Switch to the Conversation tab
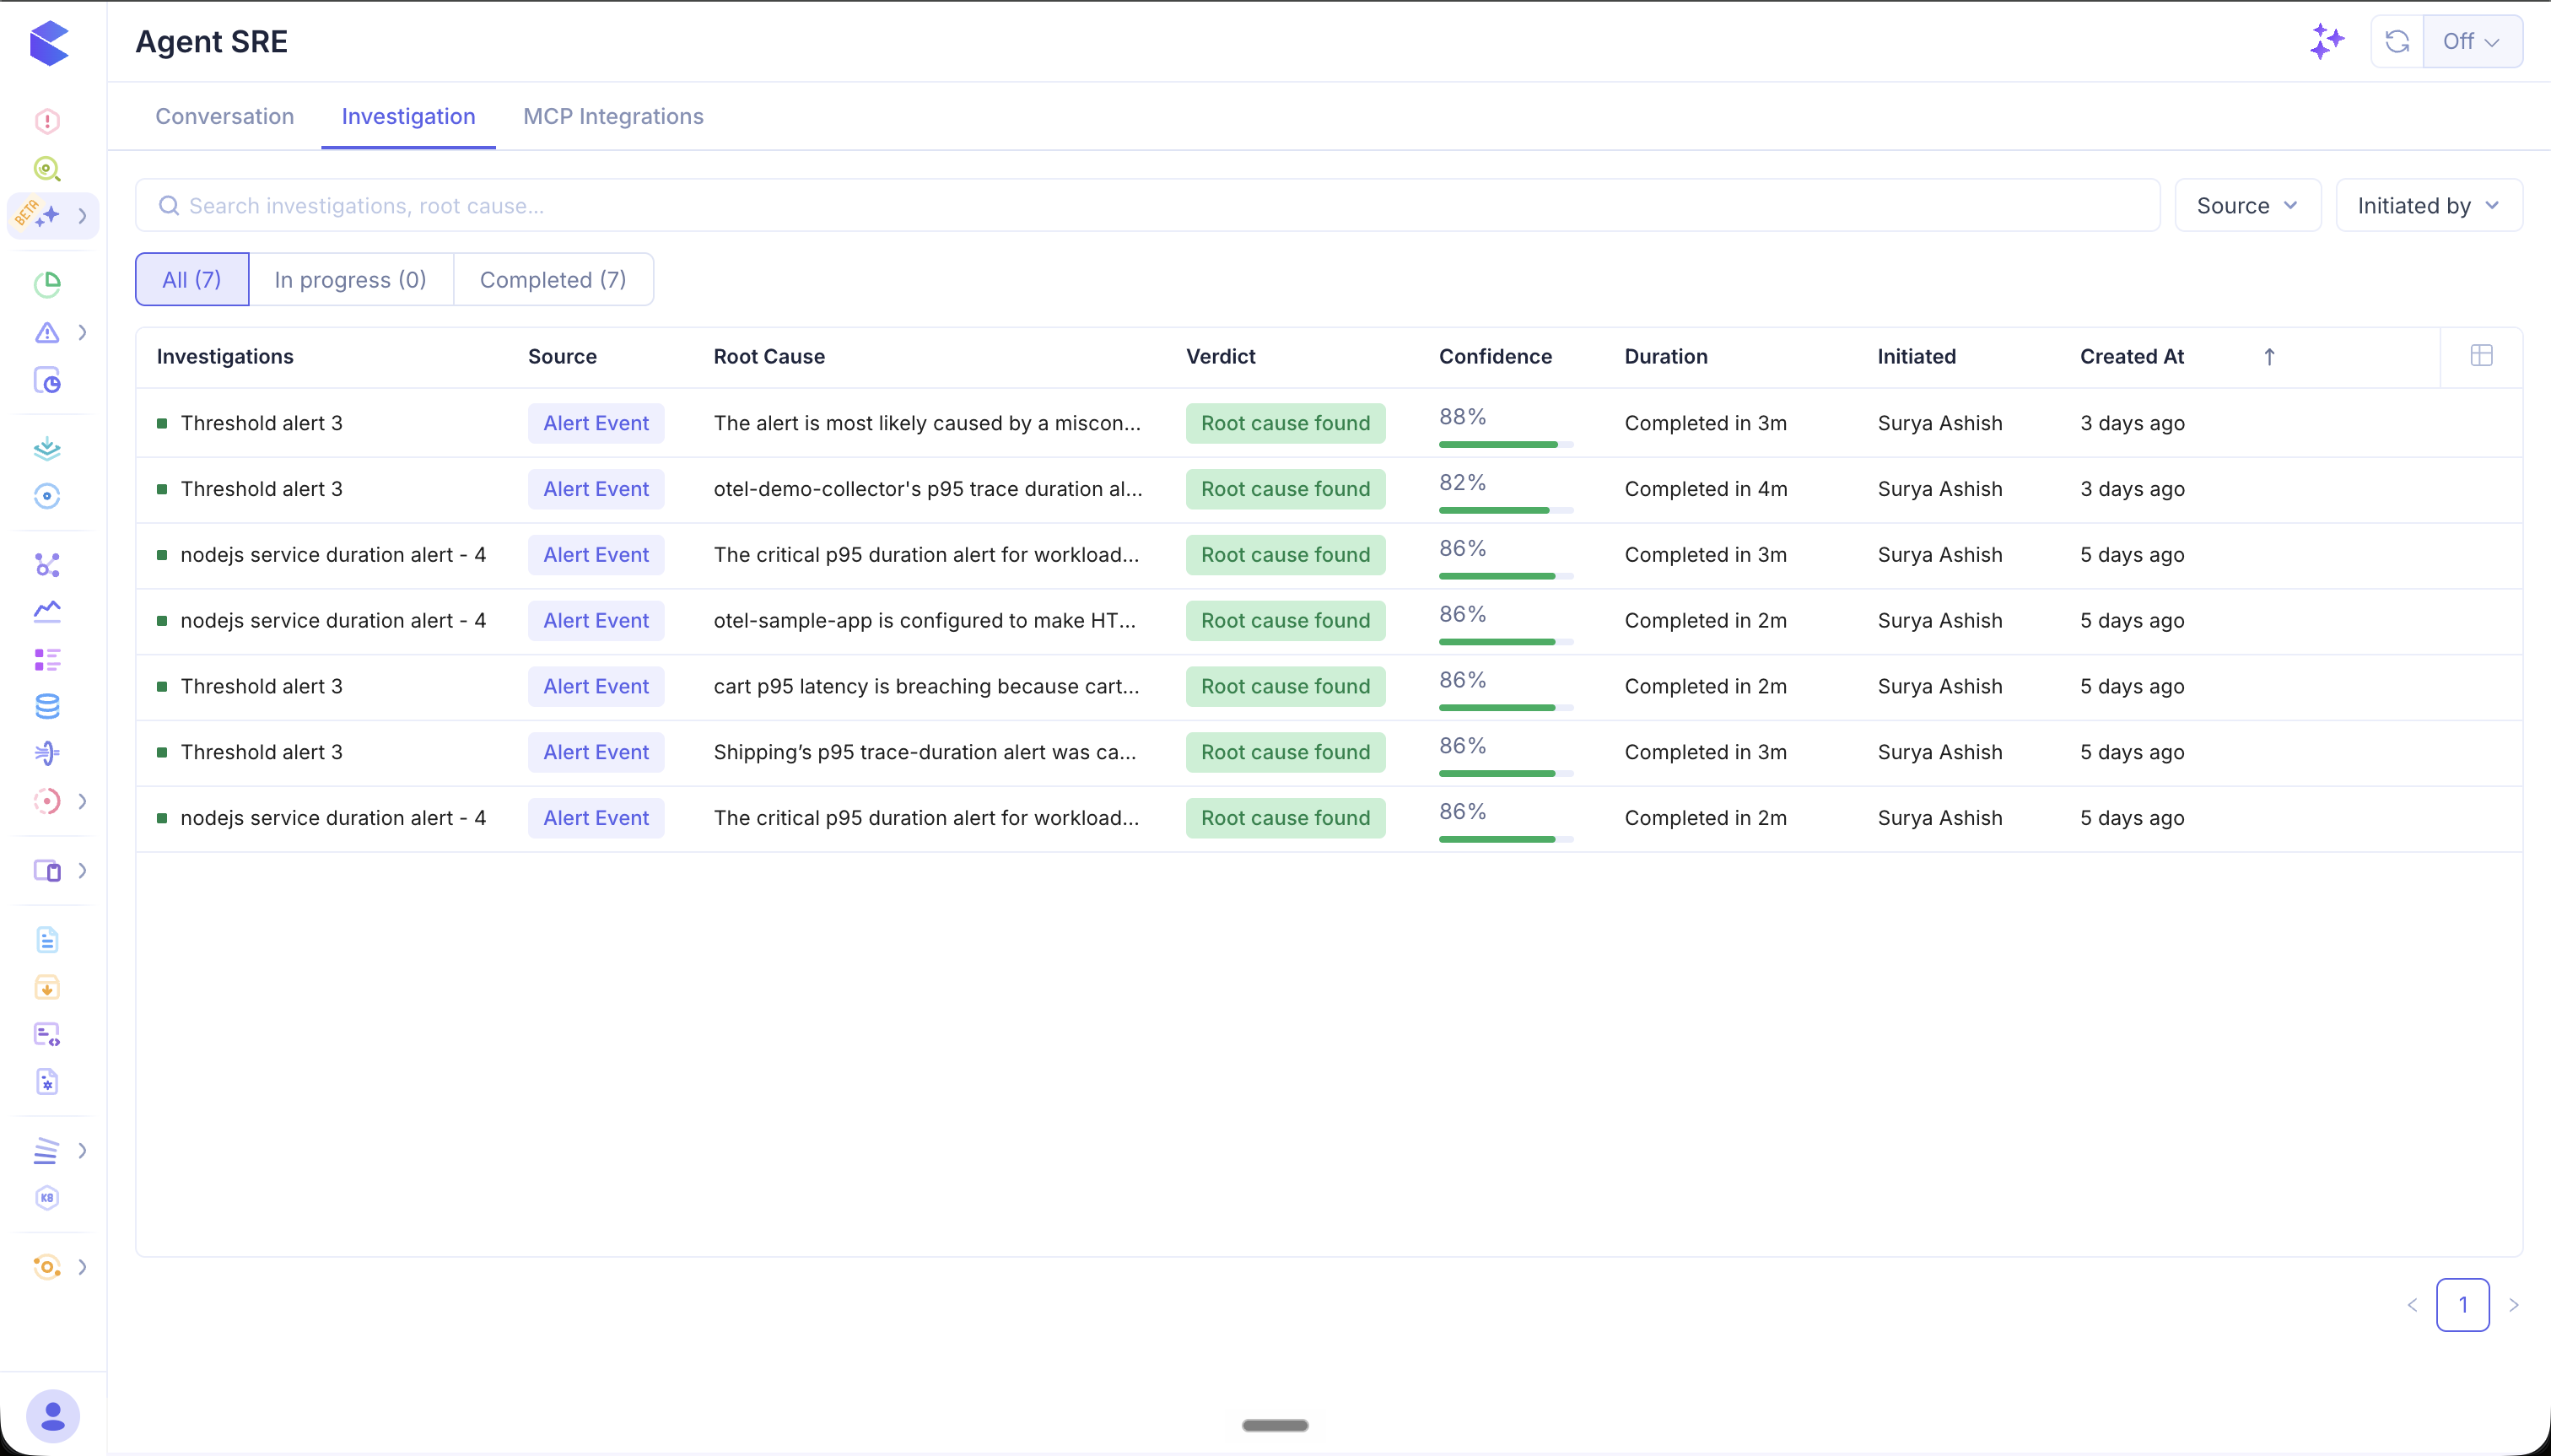2551x1456 pixels. pos(225,116)
